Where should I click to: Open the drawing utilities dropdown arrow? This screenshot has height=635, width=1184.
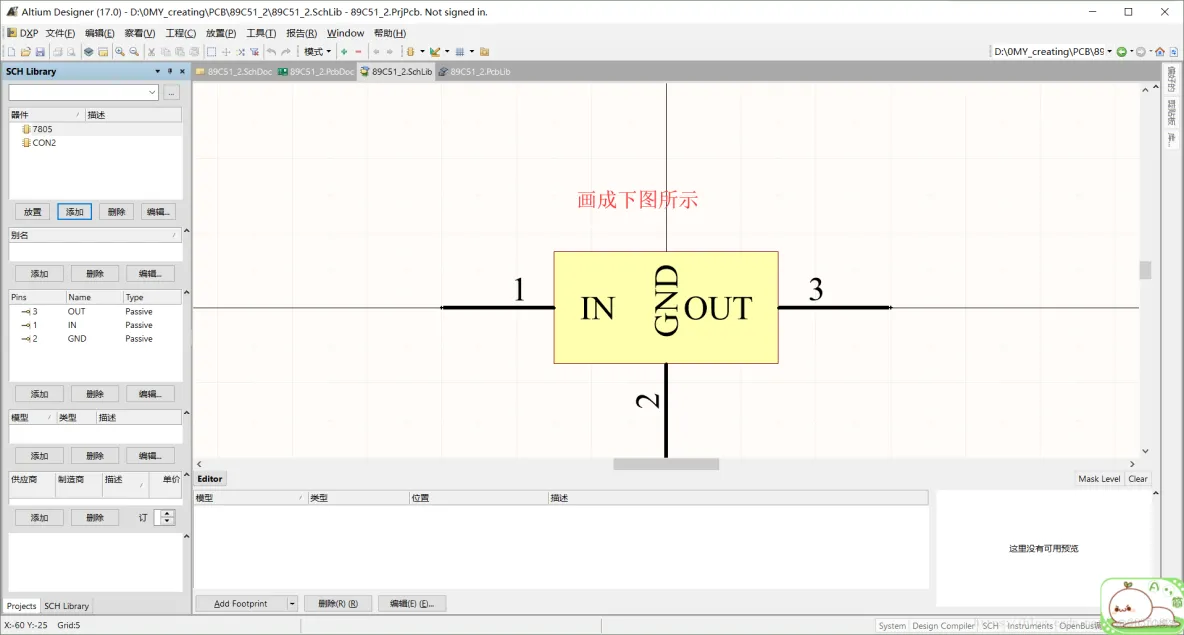point(447,52)
